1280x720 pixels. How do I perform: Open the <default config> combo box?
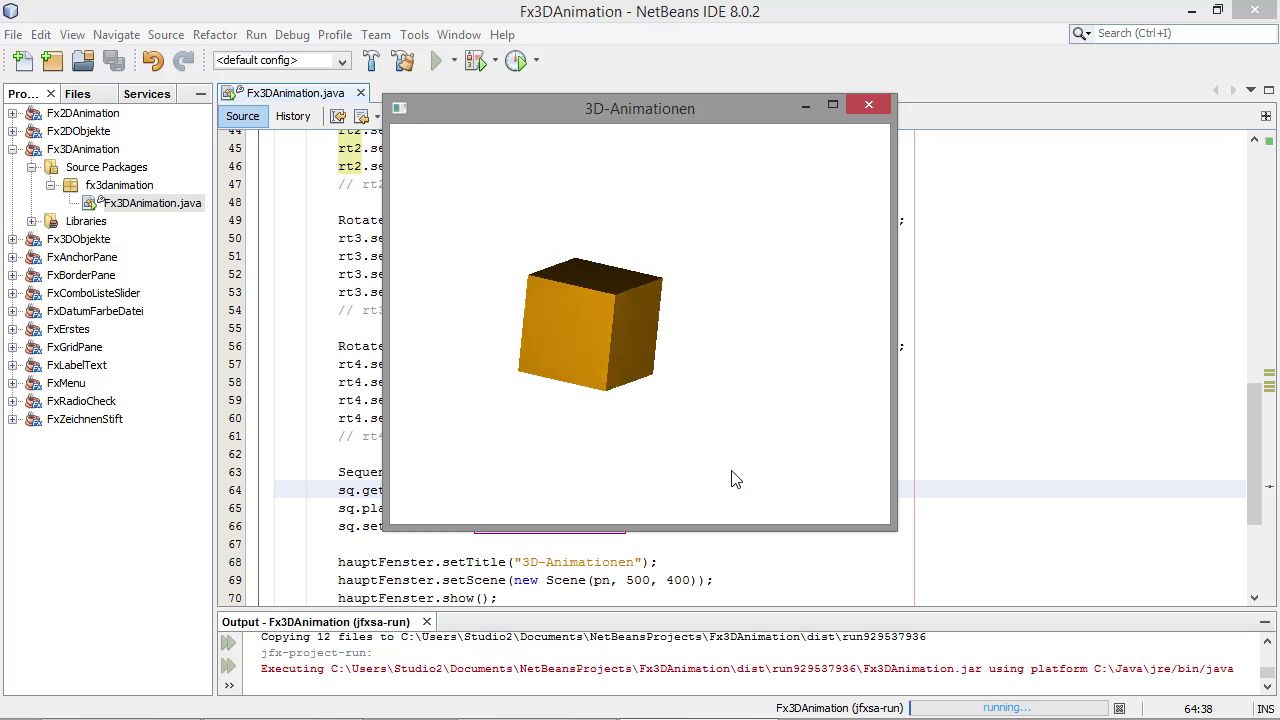[281, 61]
